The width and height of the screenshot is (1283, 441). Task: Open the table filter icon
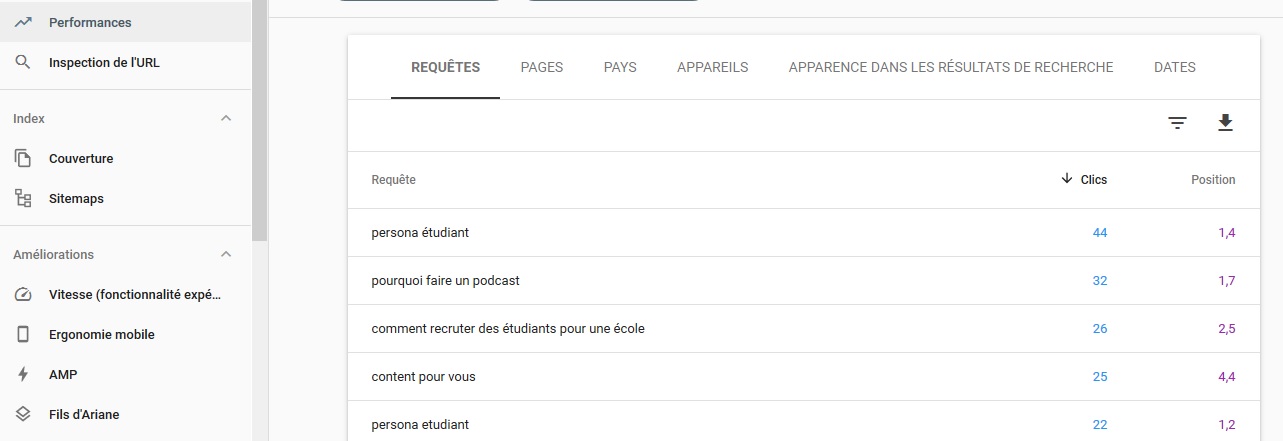click(1177, 123)
